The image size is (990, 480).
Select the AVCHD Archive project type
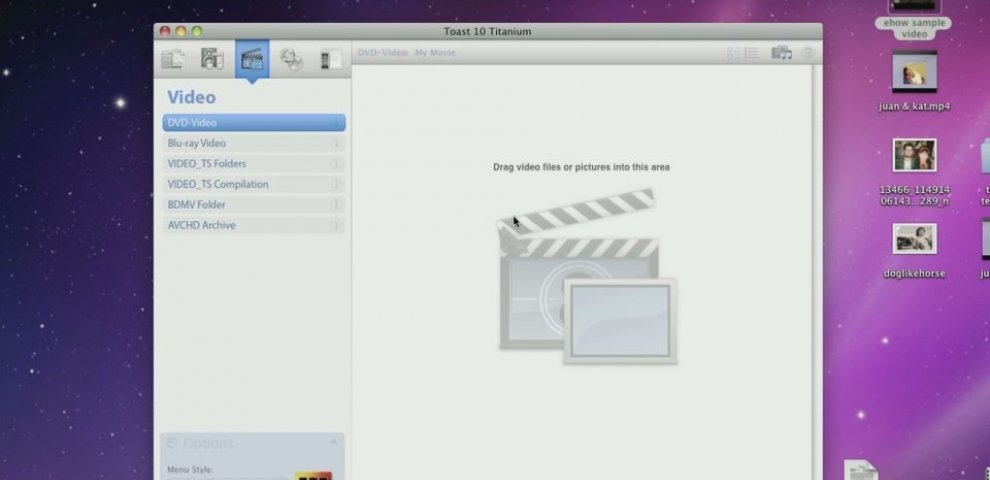pyautogui.click(x=254, y=225)
